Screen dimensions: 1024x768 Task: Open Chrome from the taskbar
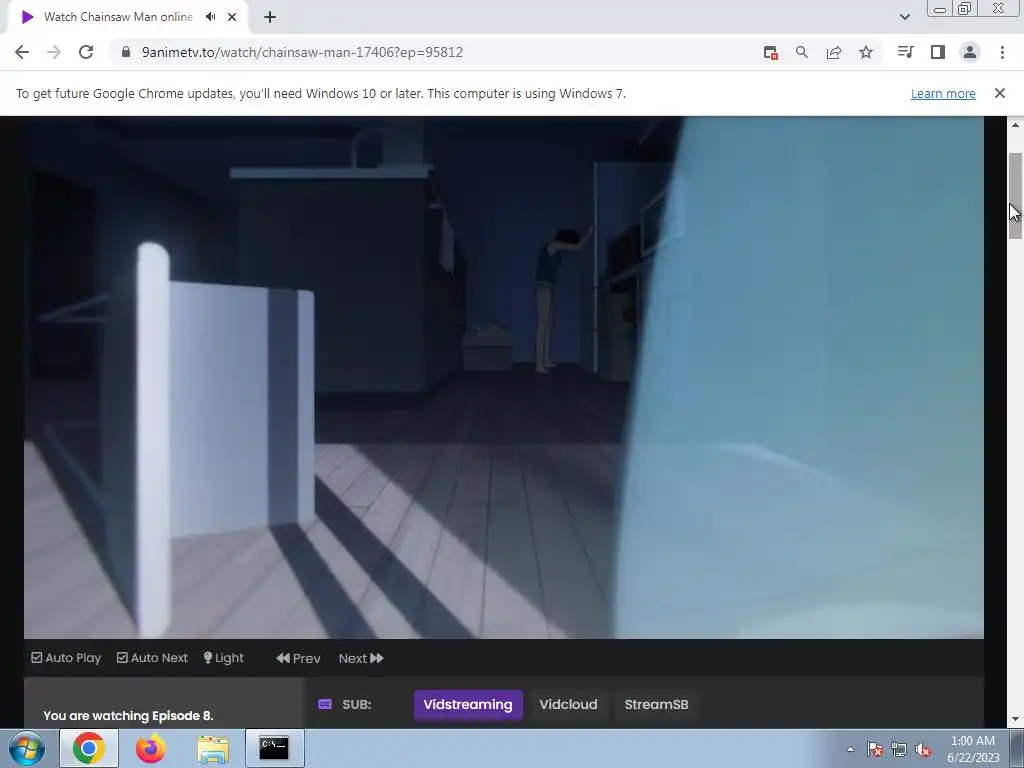click(x=89, y=748)
